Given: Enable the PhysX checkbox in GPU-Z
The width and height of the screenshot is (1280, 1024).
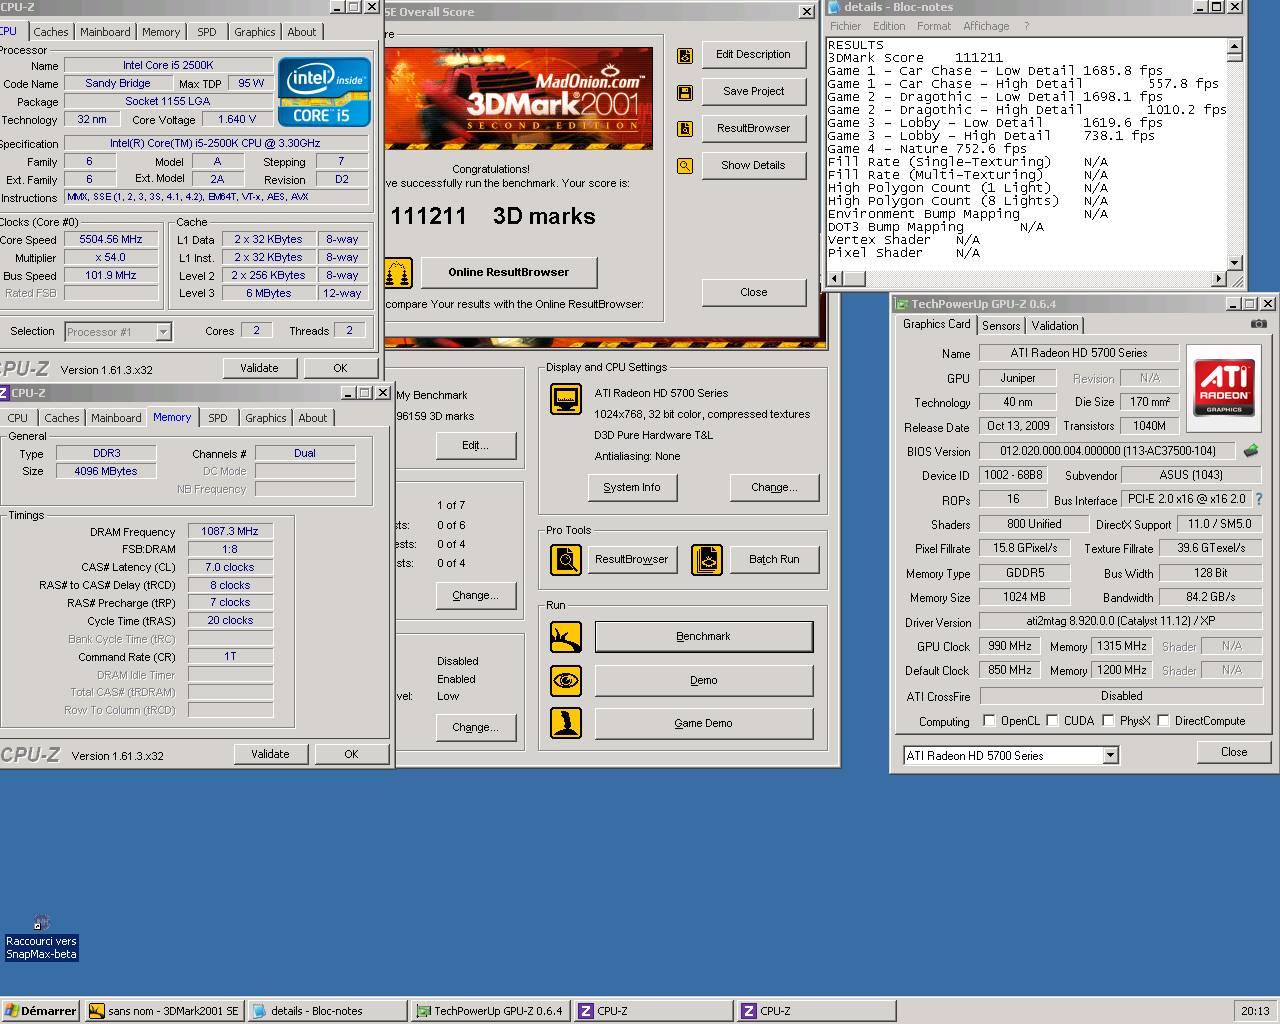Looking at the screenshot, I should click(1108, 721).
